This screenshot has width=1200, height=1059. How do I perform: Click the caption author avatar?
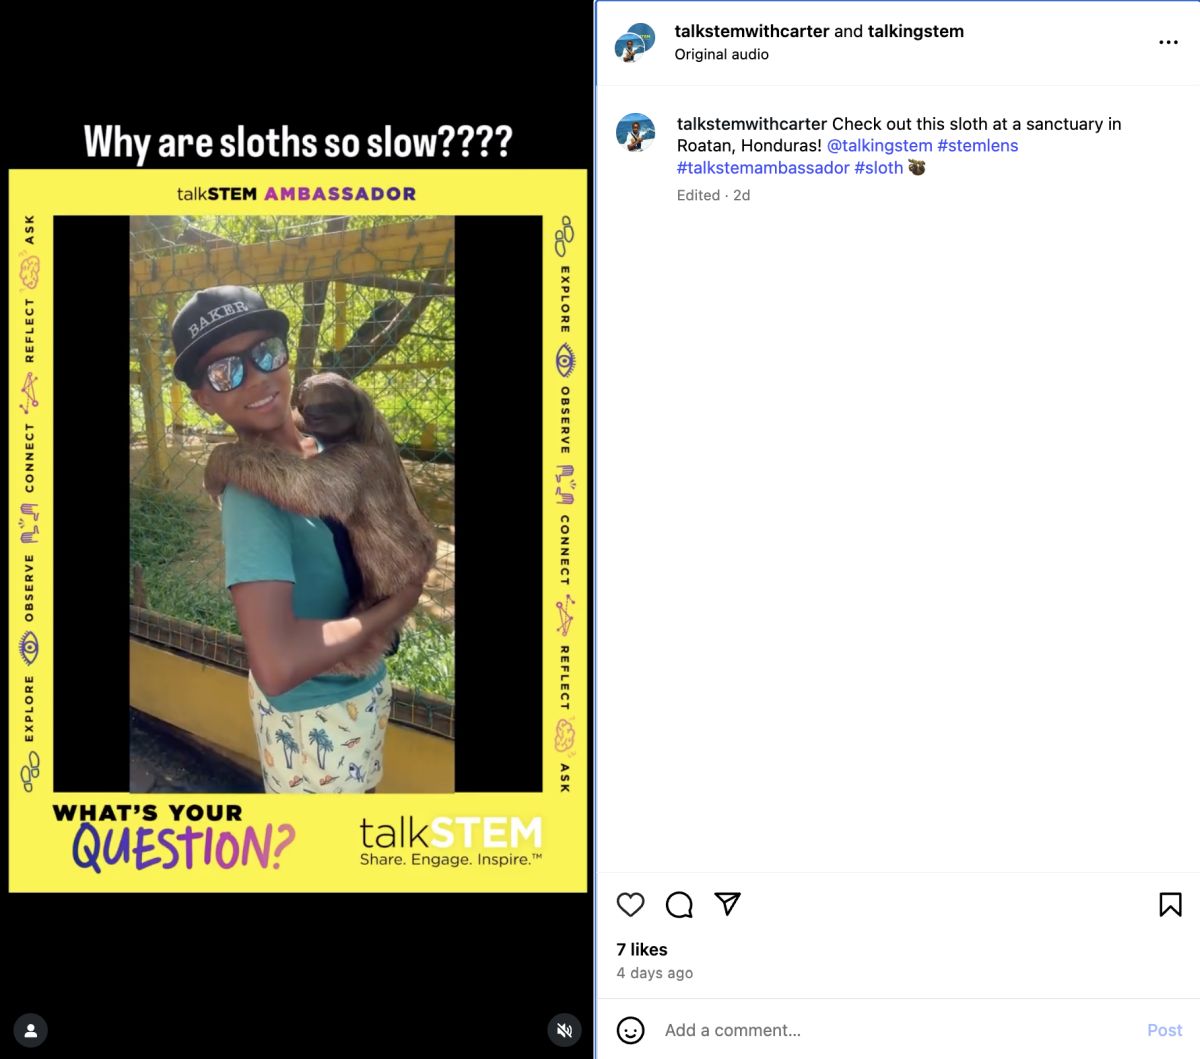coord(635,133)
